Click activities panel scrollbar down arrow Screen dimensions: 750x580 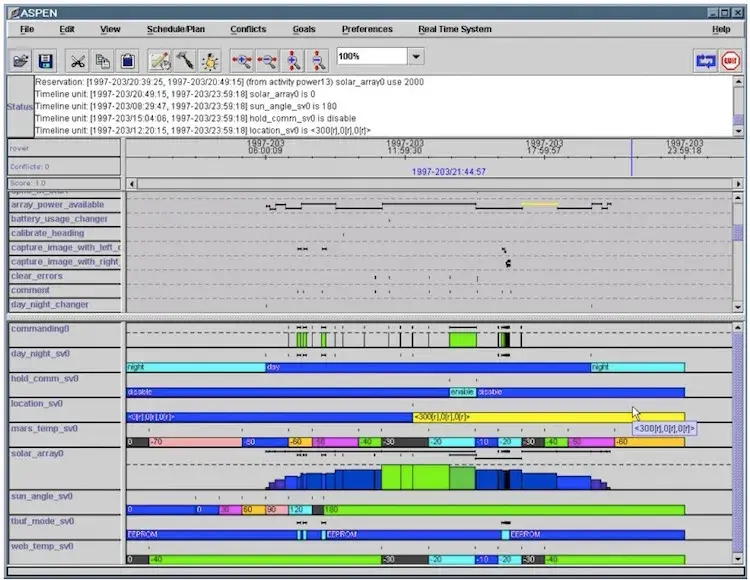pyautogui.click(x=738, y=307)
